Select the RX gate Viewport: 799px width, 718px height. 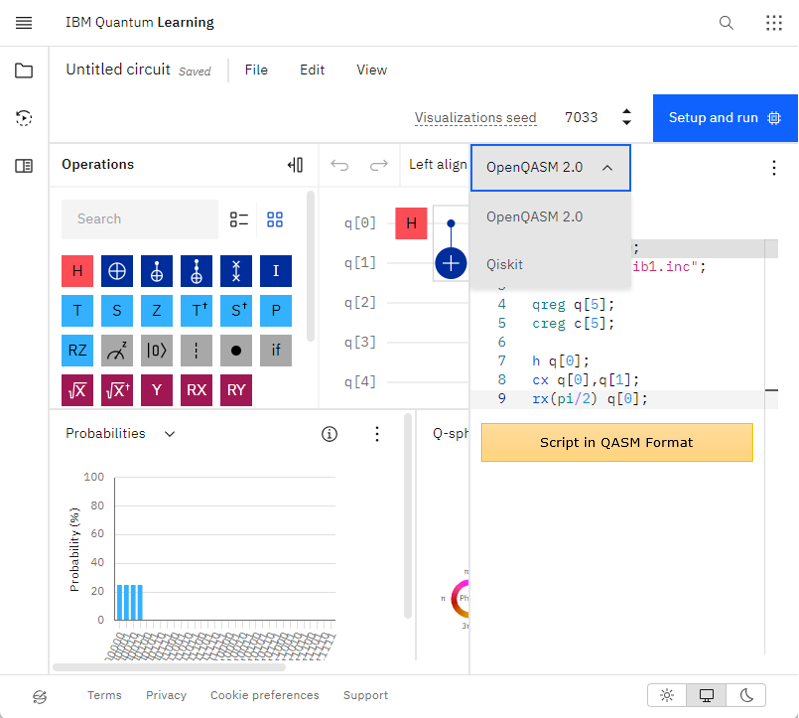pyautogui.click(x=197, y=390)
